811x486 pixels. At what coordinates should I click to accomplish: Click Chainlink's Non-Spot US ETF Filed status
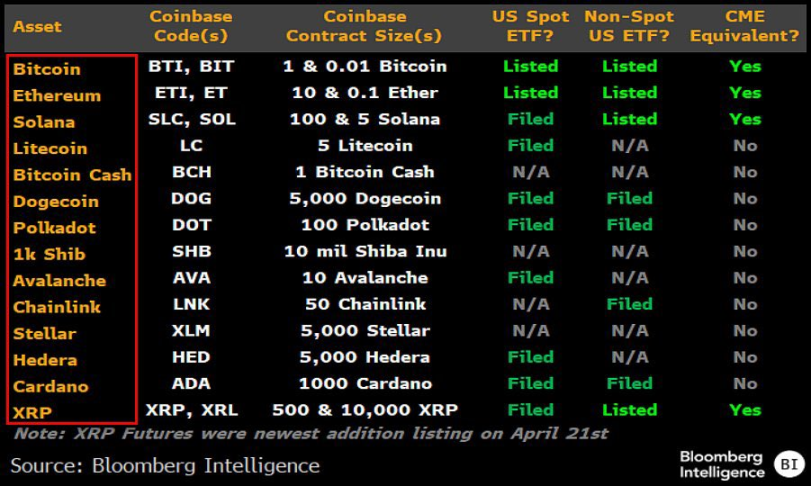(629, 304)
